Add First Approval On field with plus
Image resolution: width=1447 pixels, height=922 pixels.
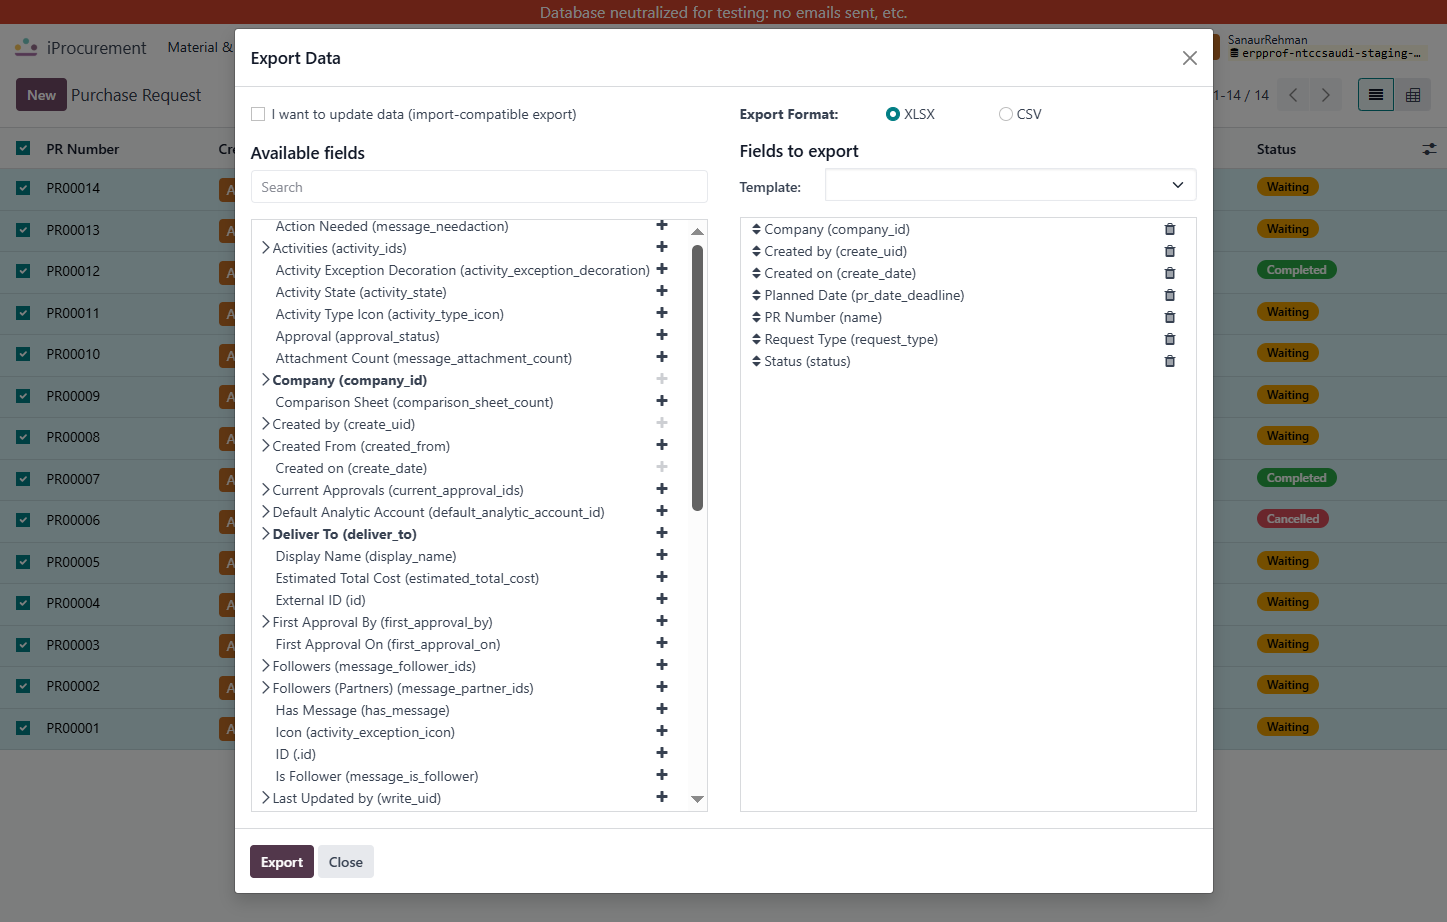coord(662,643)
